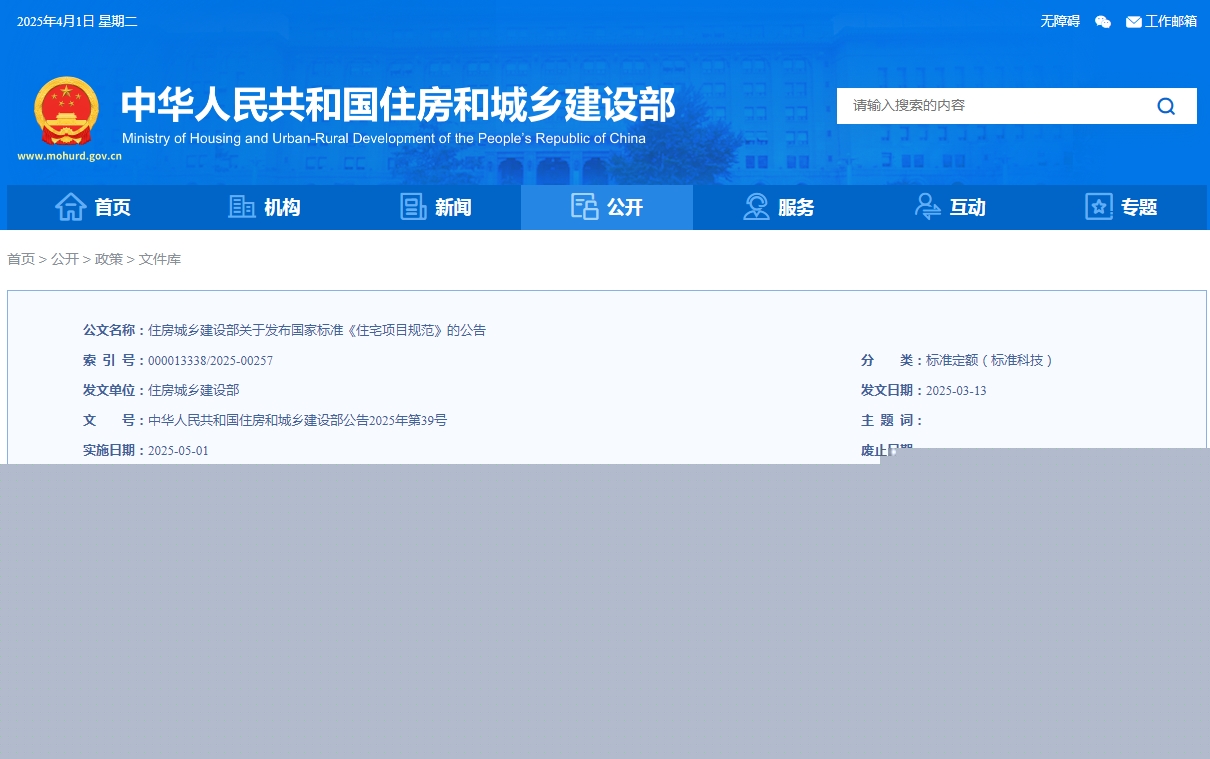The height and width of the screenshot is (759, 1210).
Task: Open the 新闻 navigation tab
Action: coord(435,207)
